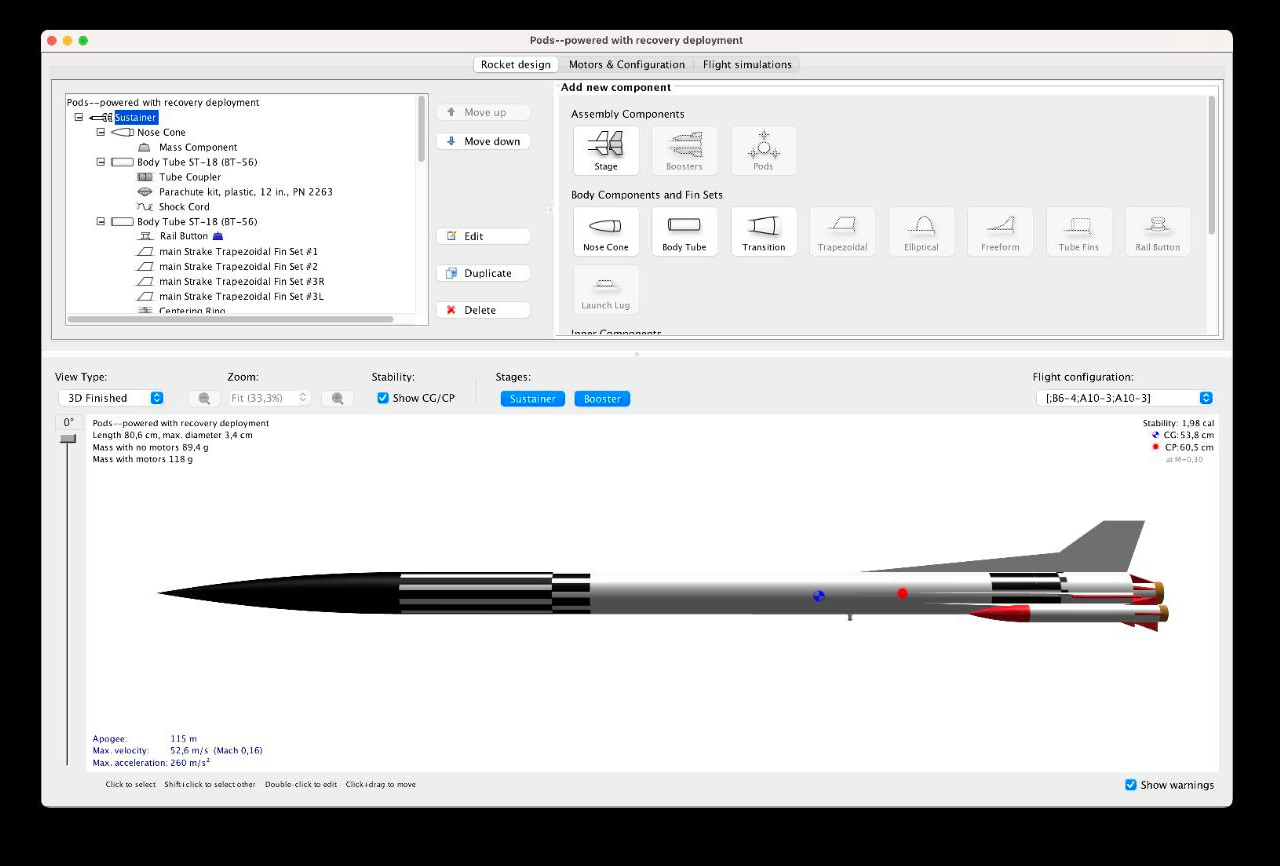Click the Rail Button icon in Add new component
This screenshot has width=1280, height=866.
click(x=1158, y=231)
